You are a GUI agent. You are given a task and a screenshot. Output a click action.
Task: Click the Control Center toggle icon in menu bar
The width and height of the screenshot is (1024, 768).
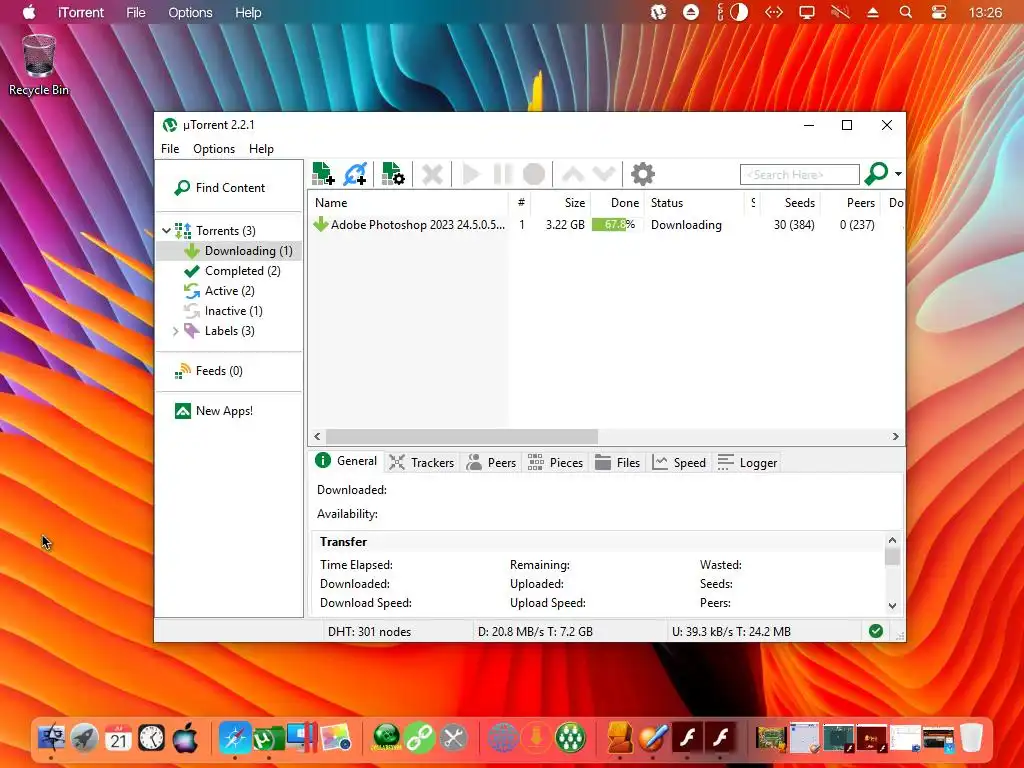[x=938, y=12]
